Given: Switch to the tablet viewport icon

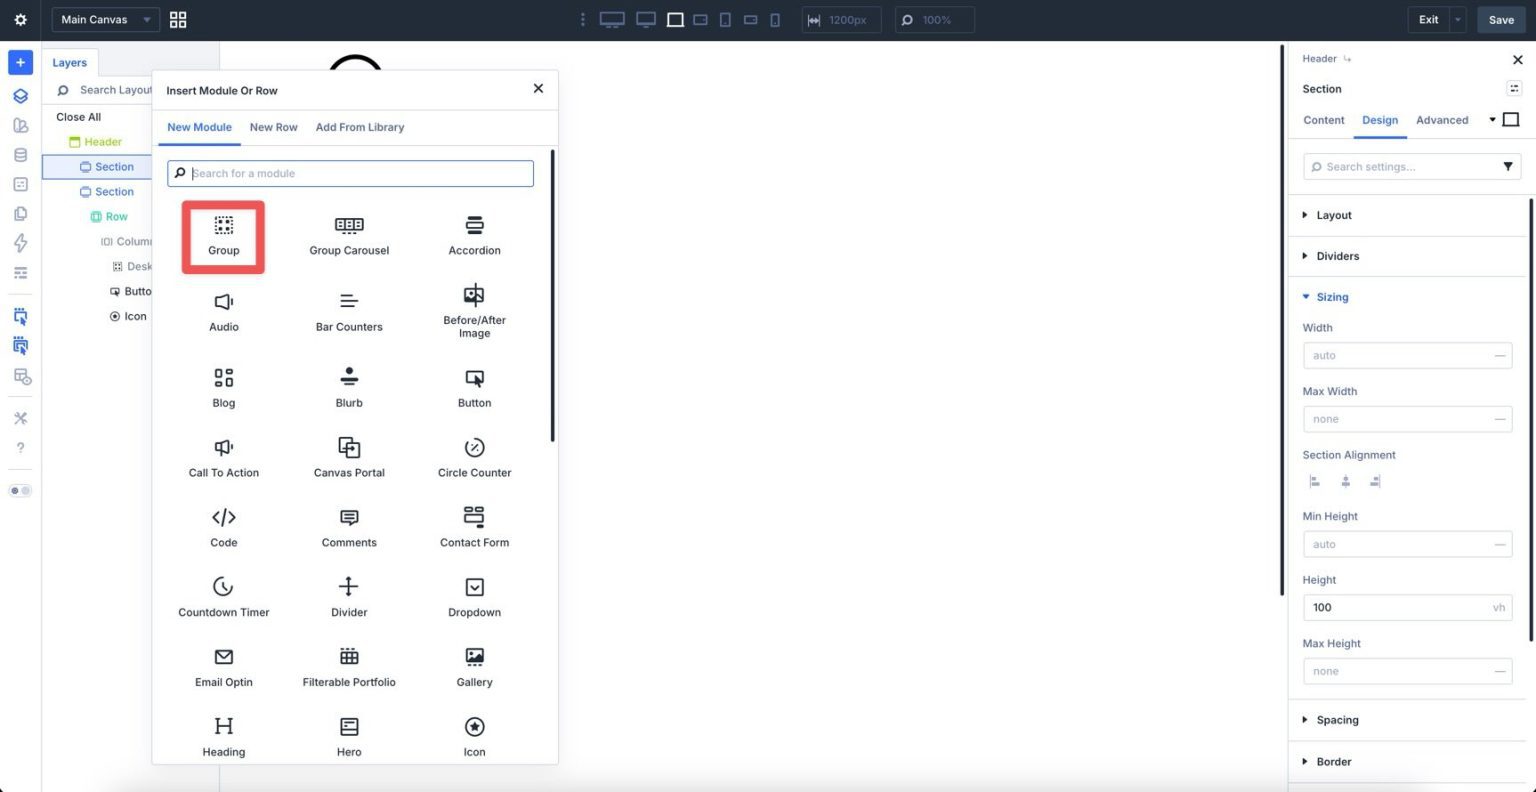Looking at the screenshot, I should (725, 20).
